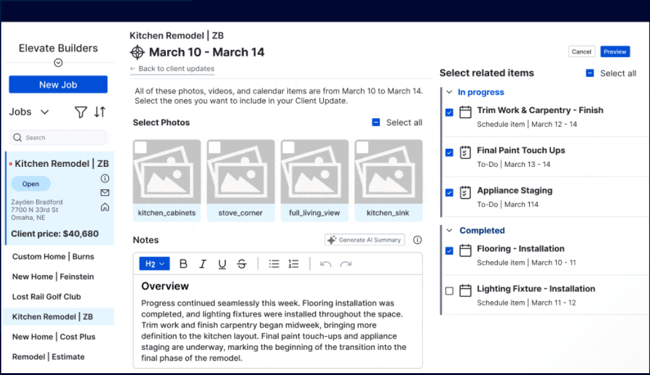Viewport: 650px width, 375px height.
Task: Select Kitchen Remodel | ZB in job list
Action: point(58,317)
